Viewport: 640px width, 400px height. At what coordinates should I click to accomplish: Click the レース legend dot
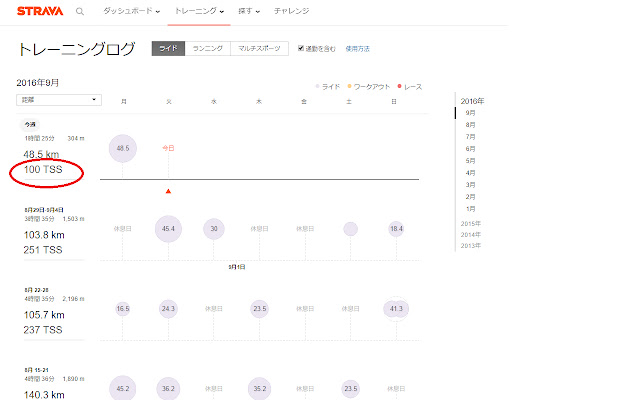click(400, 86)
